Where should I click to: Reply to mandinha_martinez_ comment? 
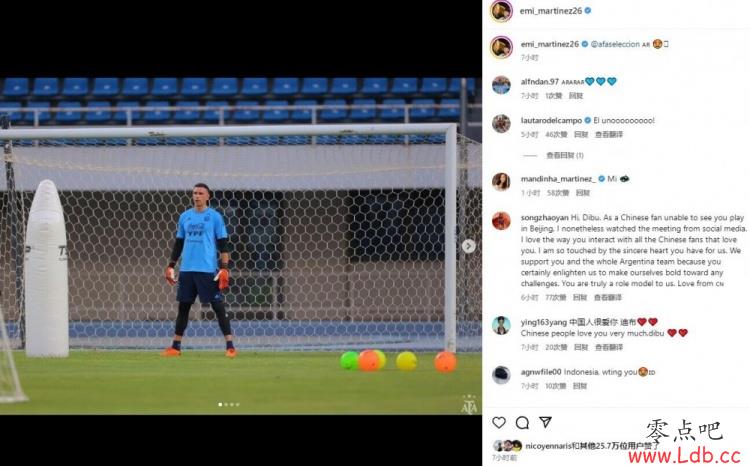(x=583, y=193)
